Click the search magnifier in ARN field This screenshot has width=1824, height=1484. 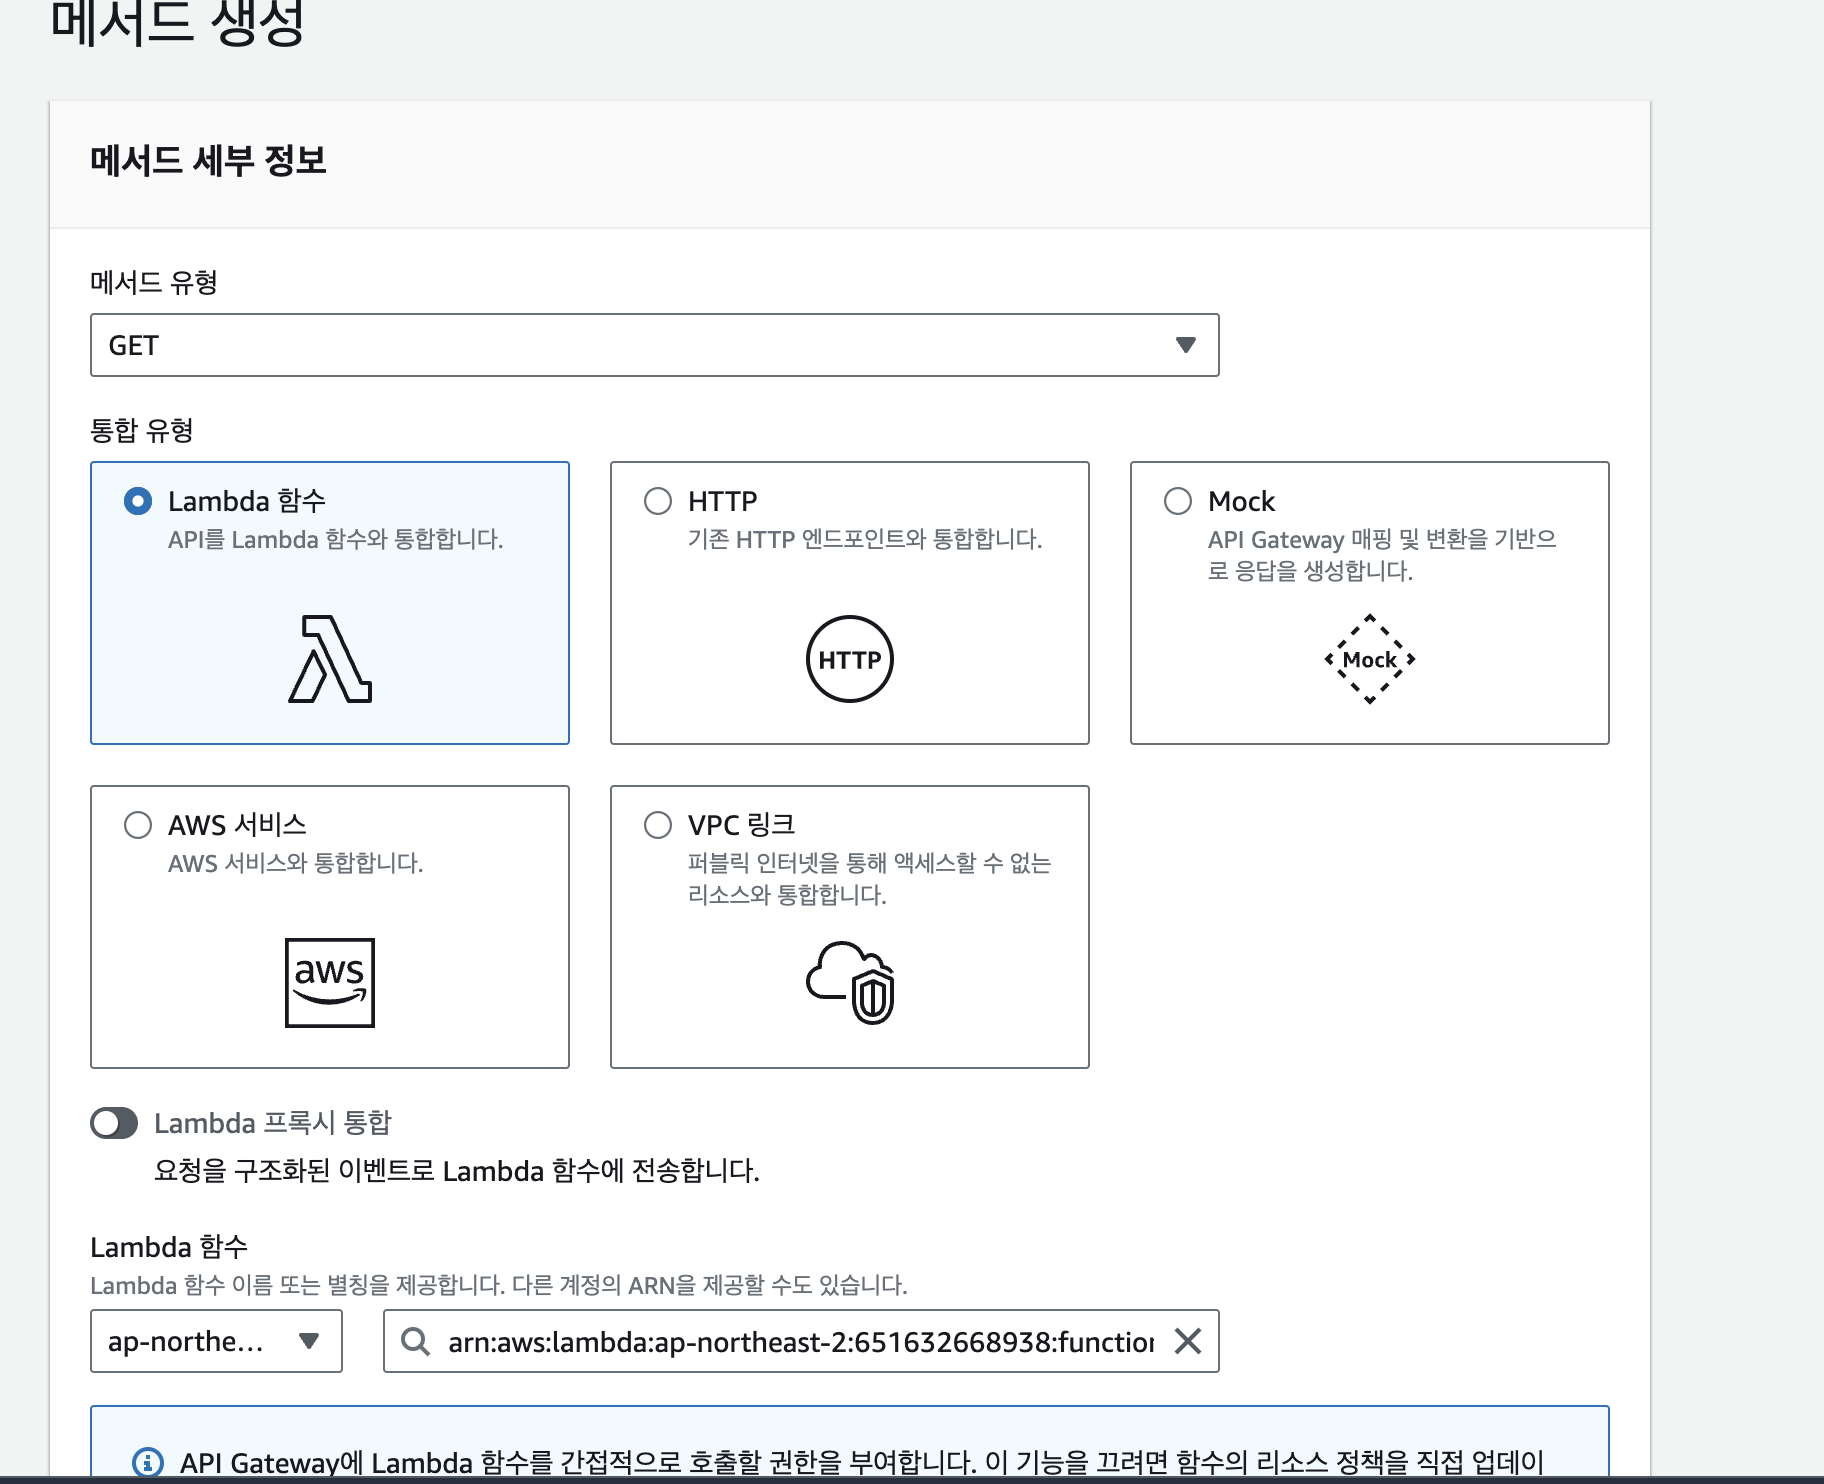click(415, 1341)
